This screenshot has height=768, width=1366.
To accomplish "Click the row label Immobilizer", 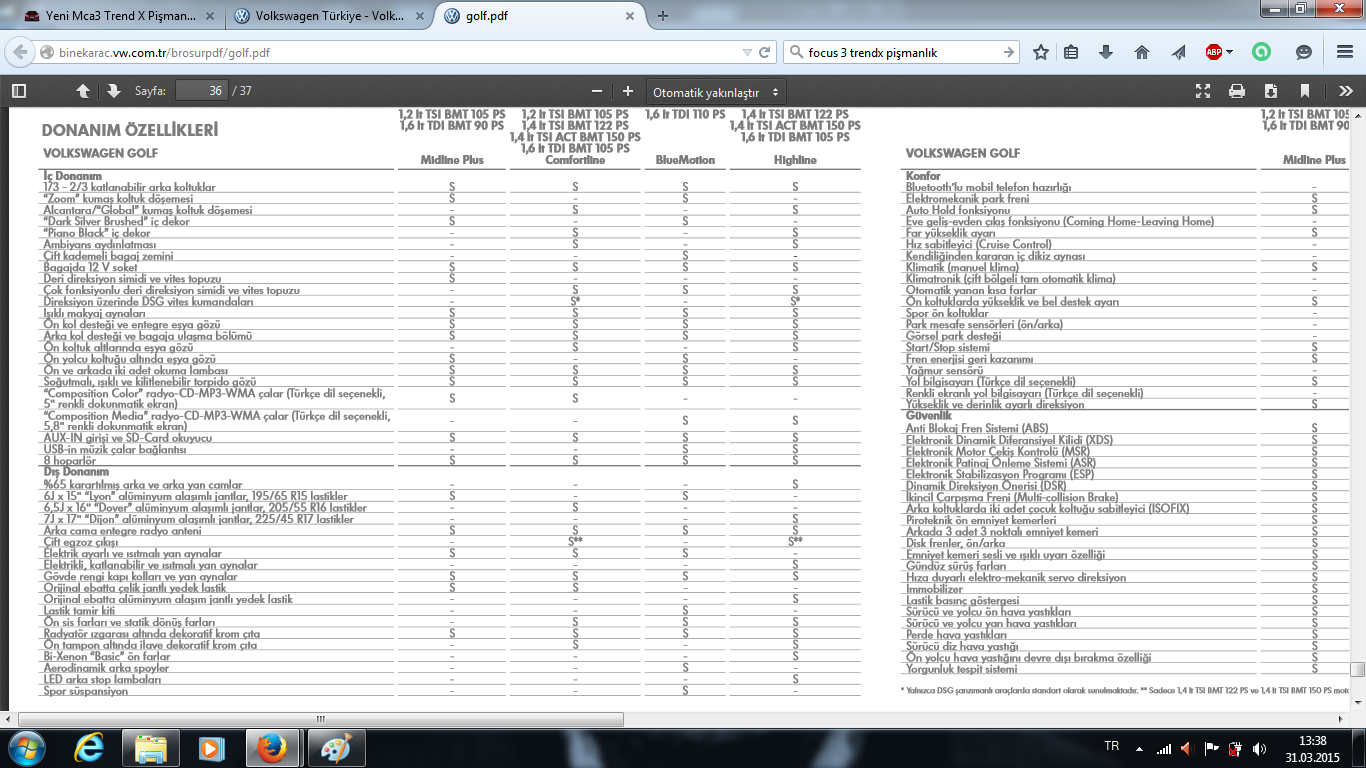I will [x=934, y=589].
